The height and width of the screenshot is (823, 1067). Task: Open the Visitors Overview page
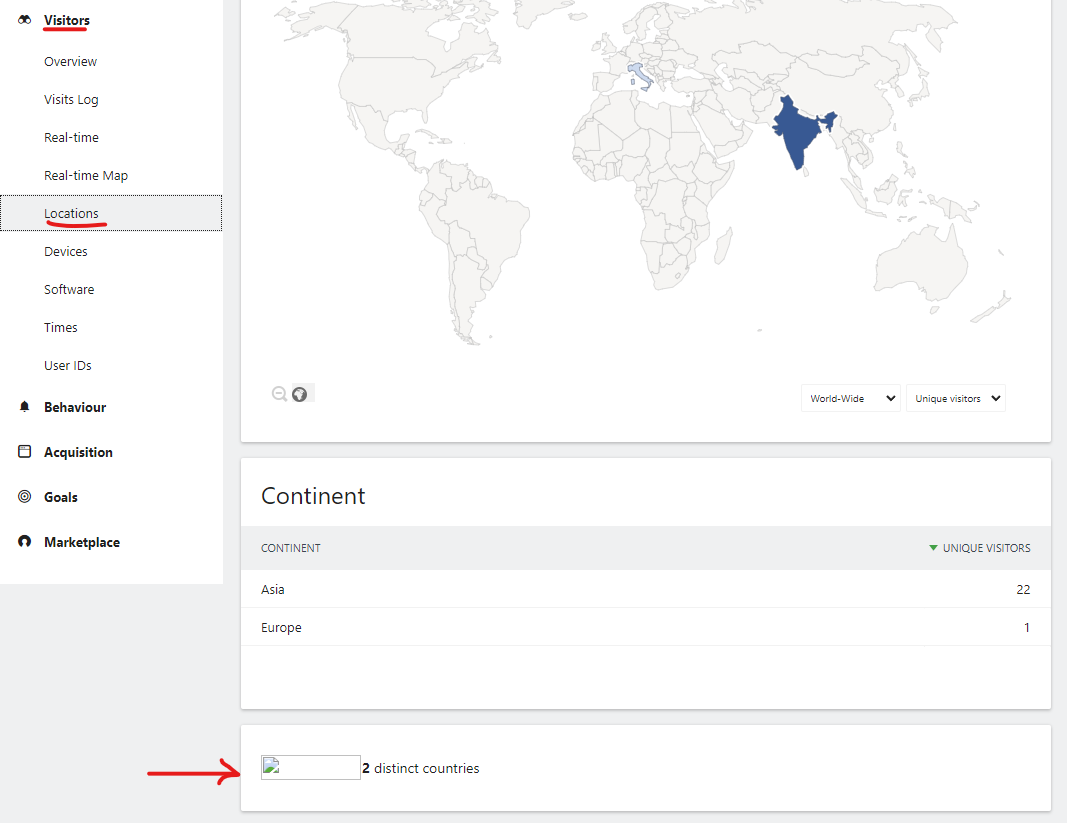tap(70, 61)
